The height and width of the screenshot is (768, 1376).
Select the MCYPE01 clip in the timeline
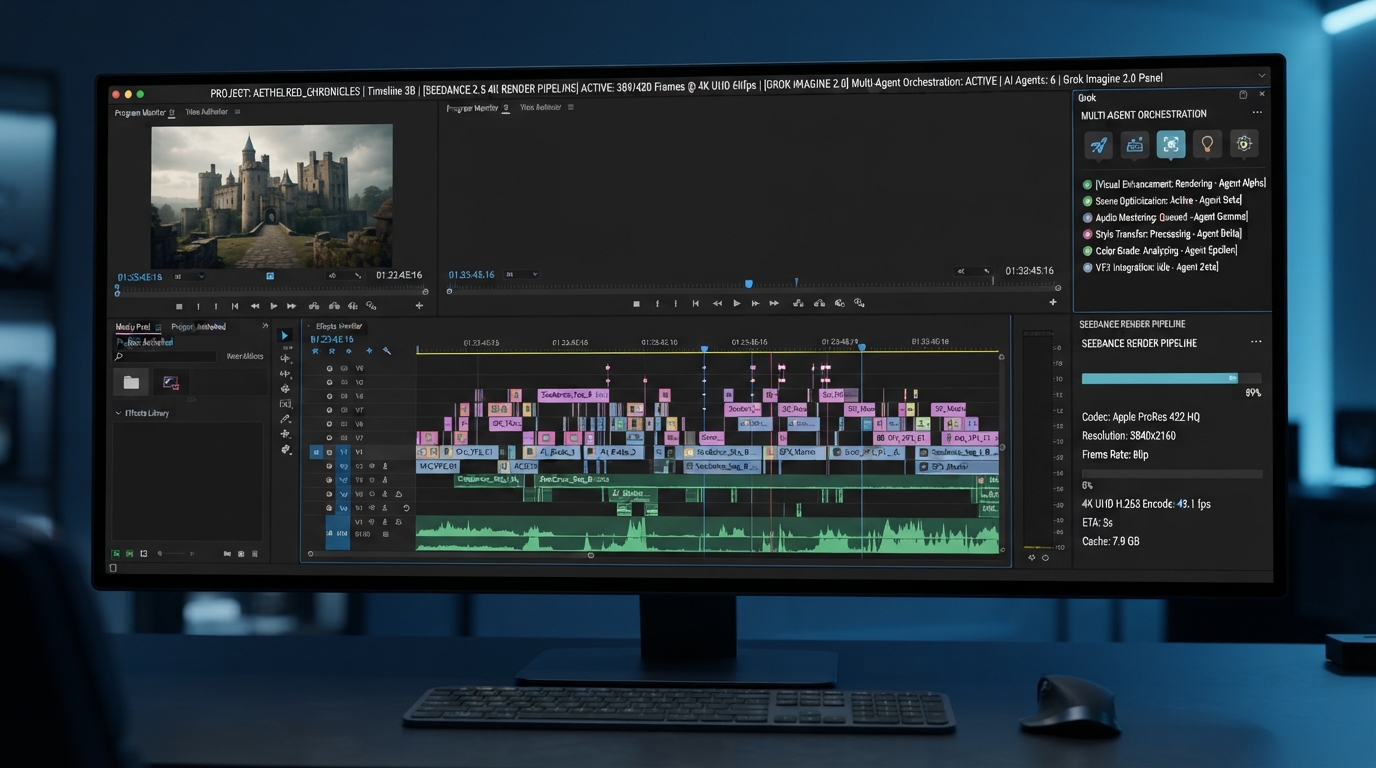(x=438, y=467)
